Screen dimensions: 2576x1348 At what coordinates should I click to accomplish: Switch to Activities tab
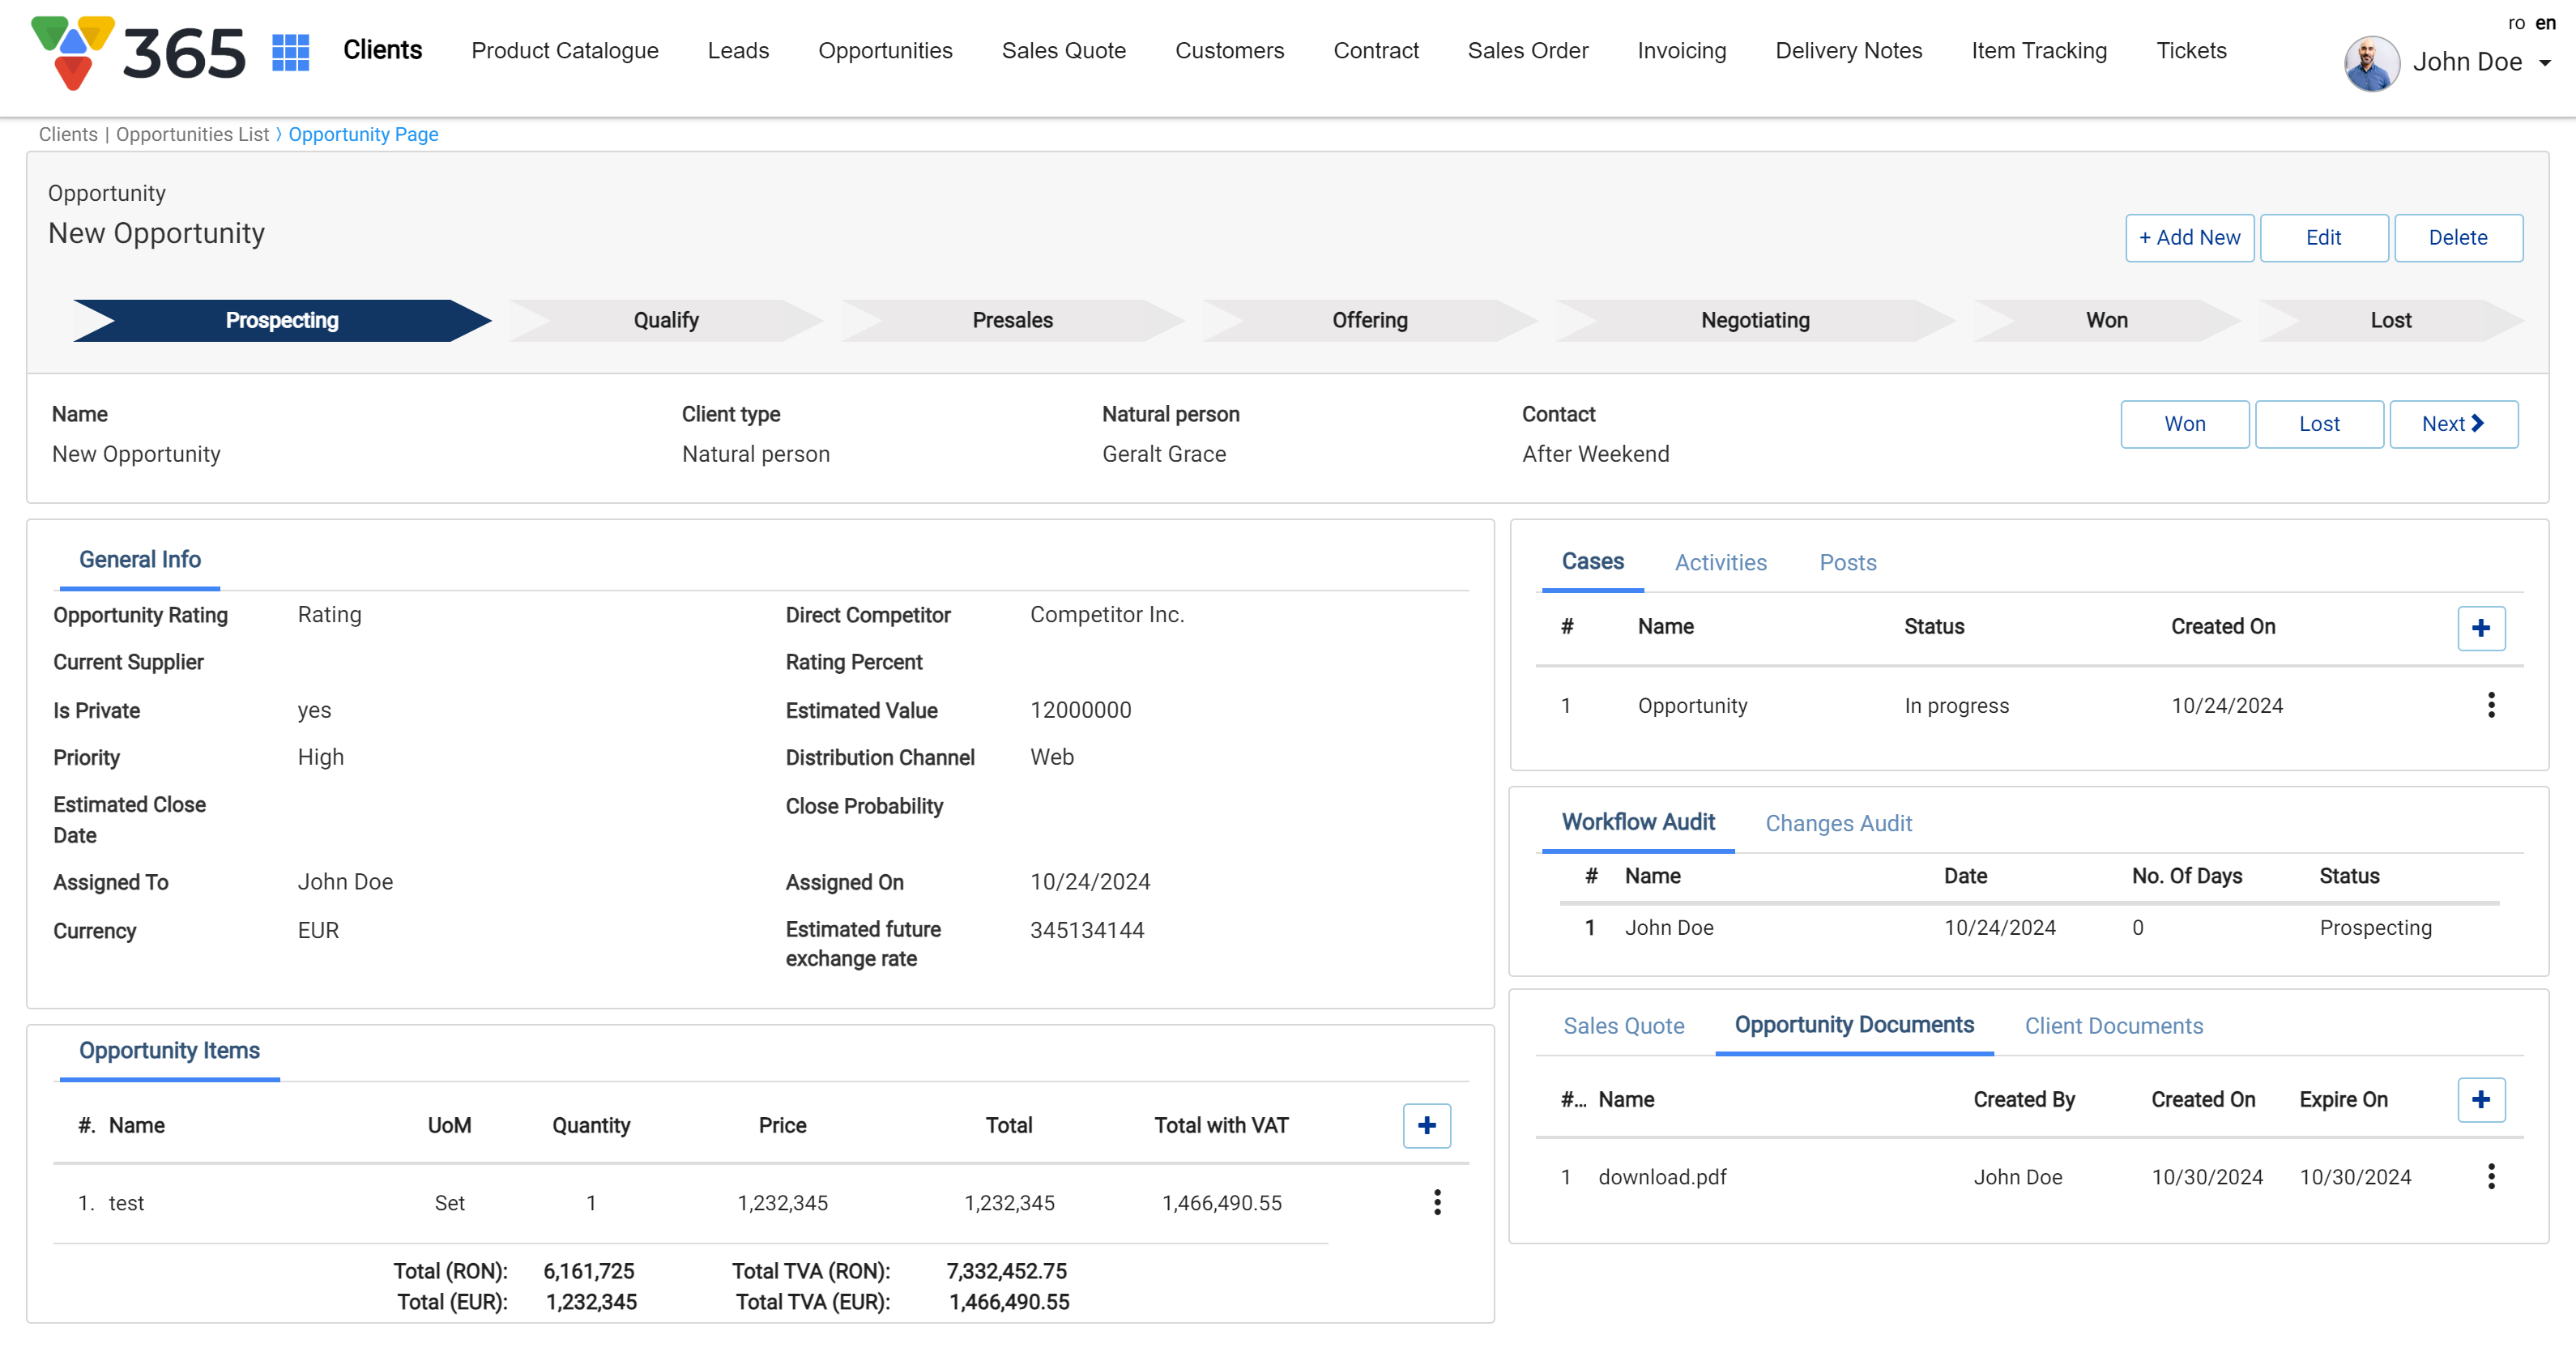click(1720, 562)
